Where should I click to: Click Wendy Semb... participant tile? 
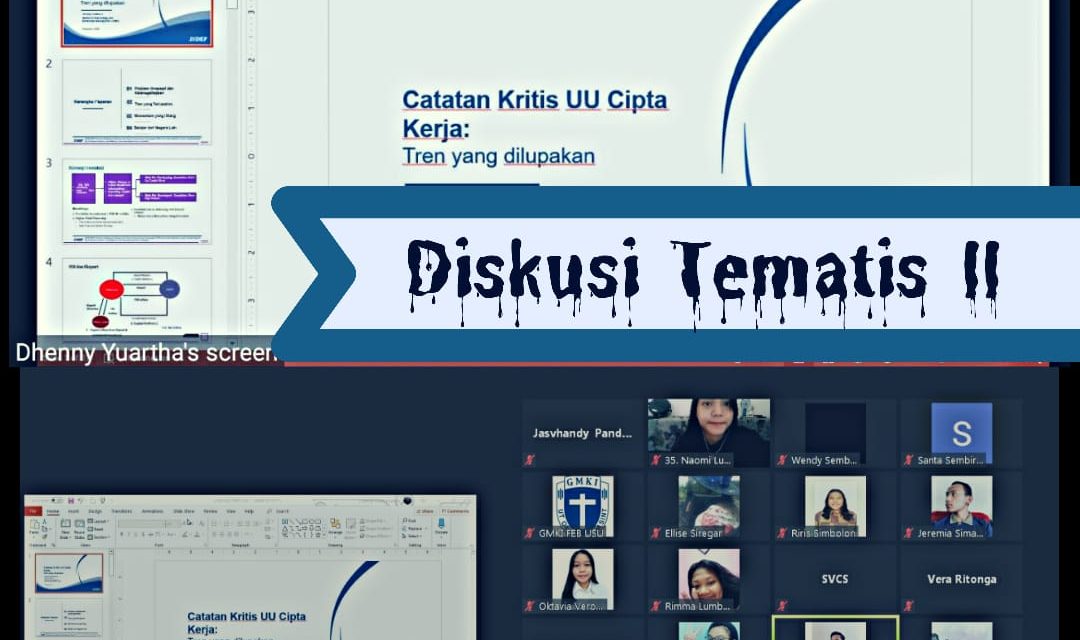coord(835,433)
